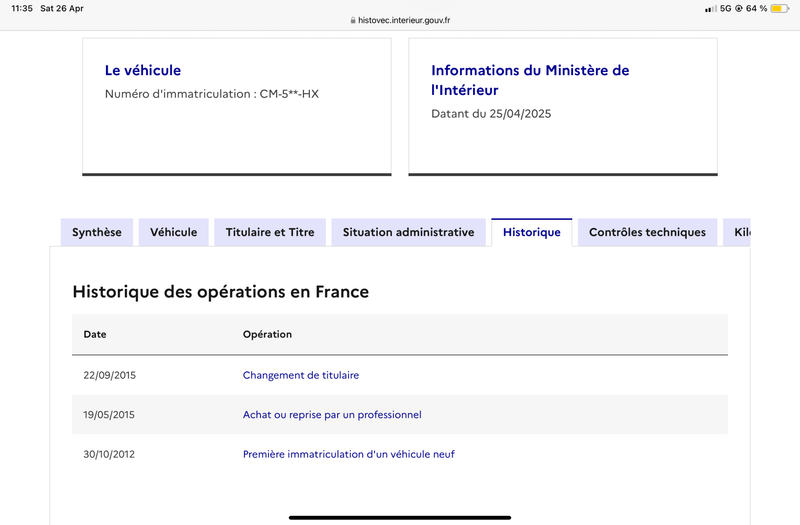
Task: Tap the 11:35 clock in status bar
Action: [x=22, y=9]
